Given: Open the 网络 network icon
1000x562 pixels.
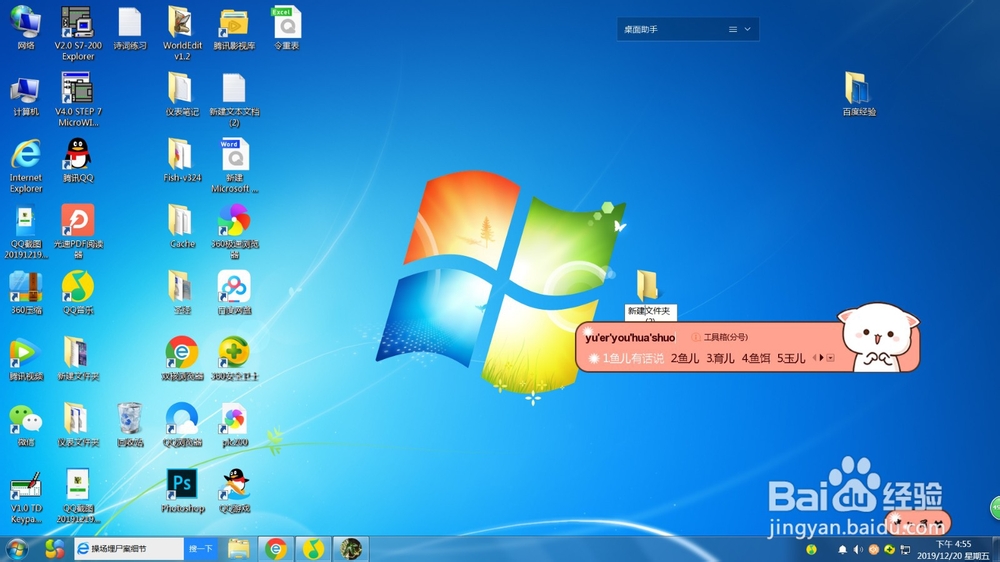Looking at the screenshot, I should click(26, 28).
